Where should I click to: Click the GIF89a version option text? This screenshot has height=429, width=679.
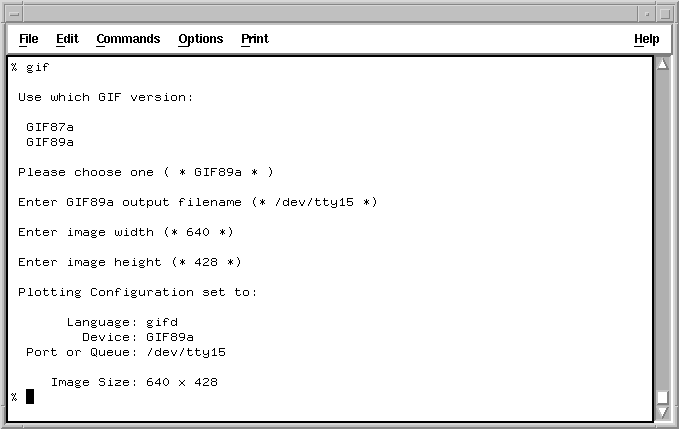50,142
